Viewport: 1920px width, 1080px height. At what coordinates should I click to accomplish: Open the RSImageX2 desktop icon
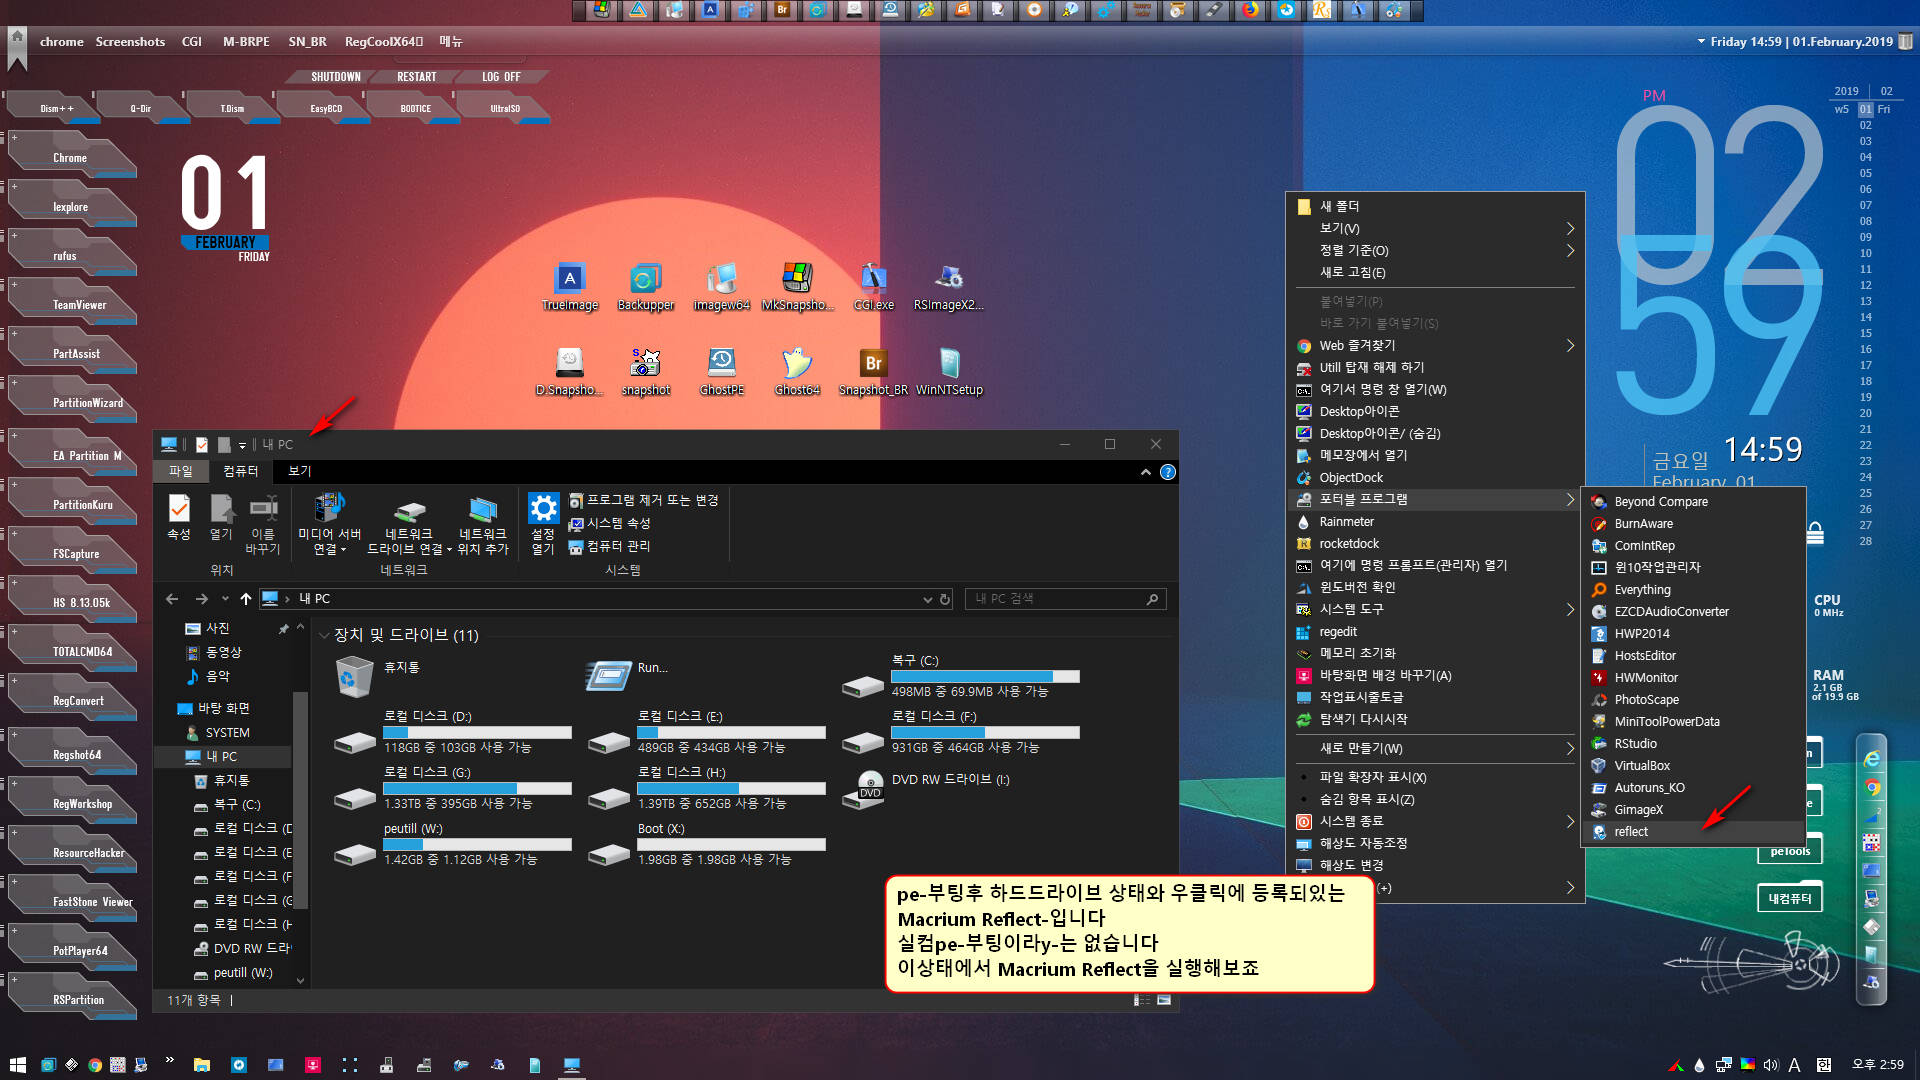tap(948, 287)
